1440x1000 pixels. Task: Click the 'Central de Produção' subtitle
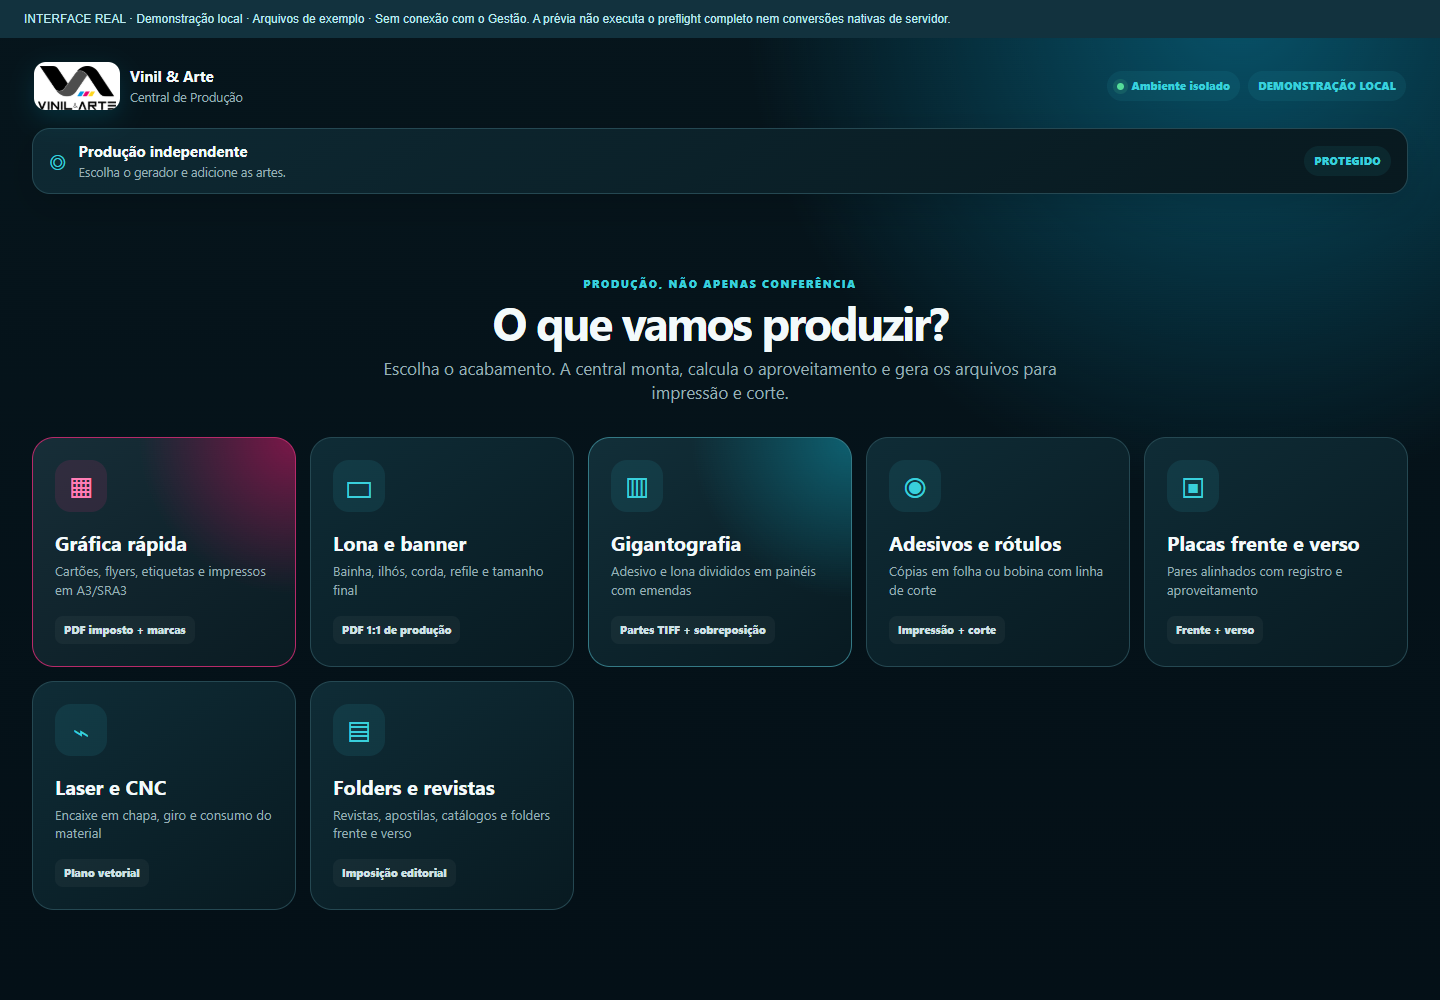point(186,98)
